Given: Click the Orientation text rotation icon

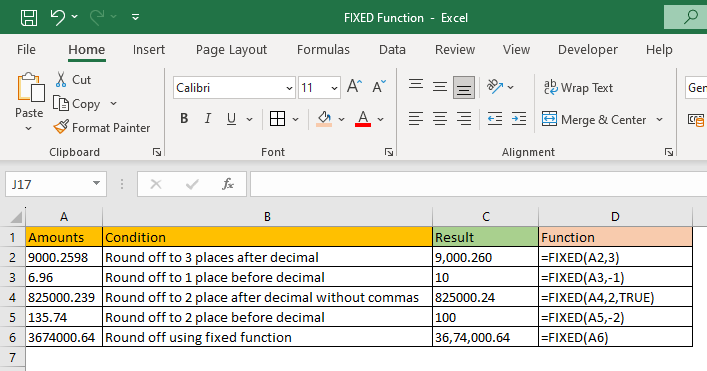Looking at the screenshot, I should click(x=495, y=87).
